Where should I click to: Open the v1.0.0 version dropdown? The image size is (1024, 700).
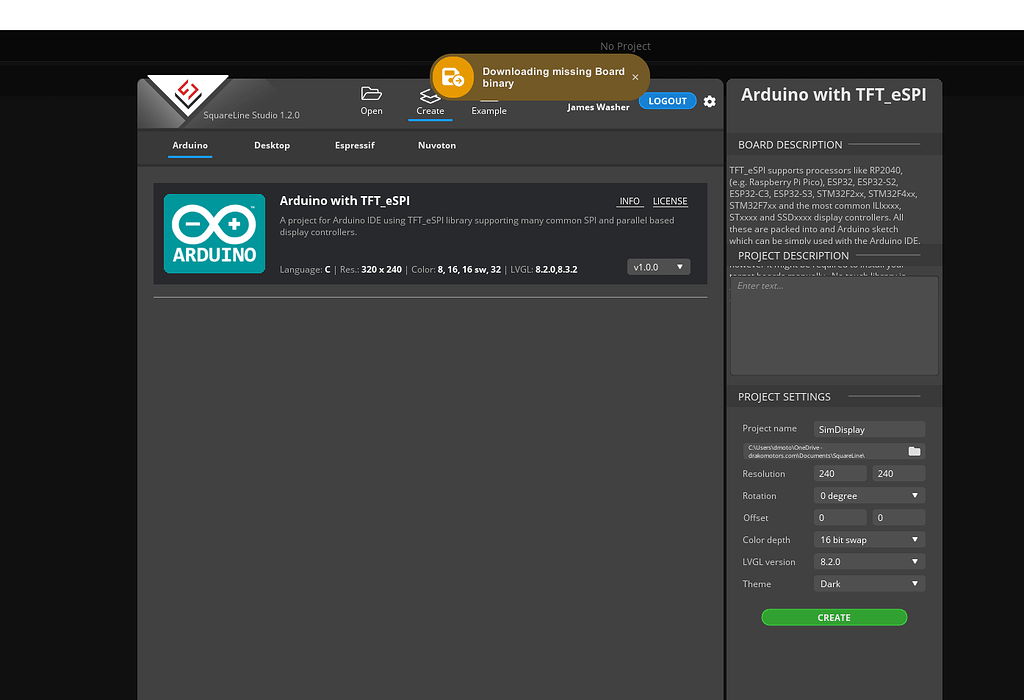click(658, 266)
